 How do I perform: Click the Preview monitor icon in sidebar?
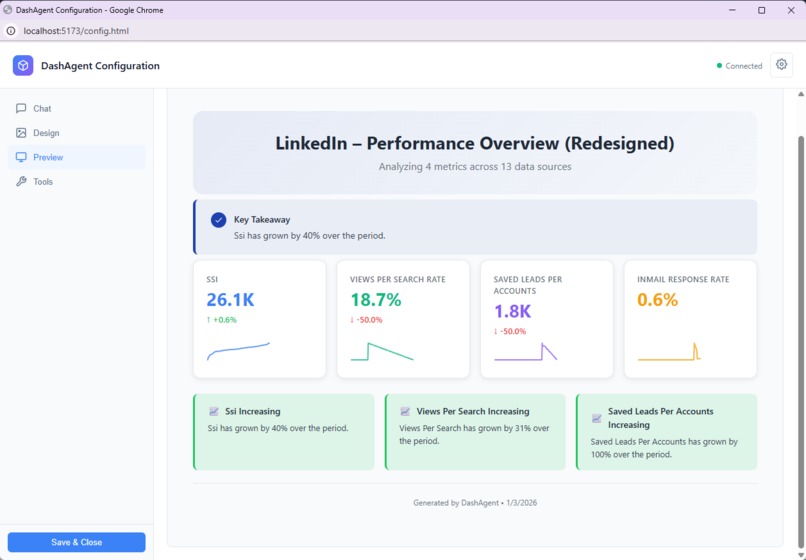click(21, 157)
